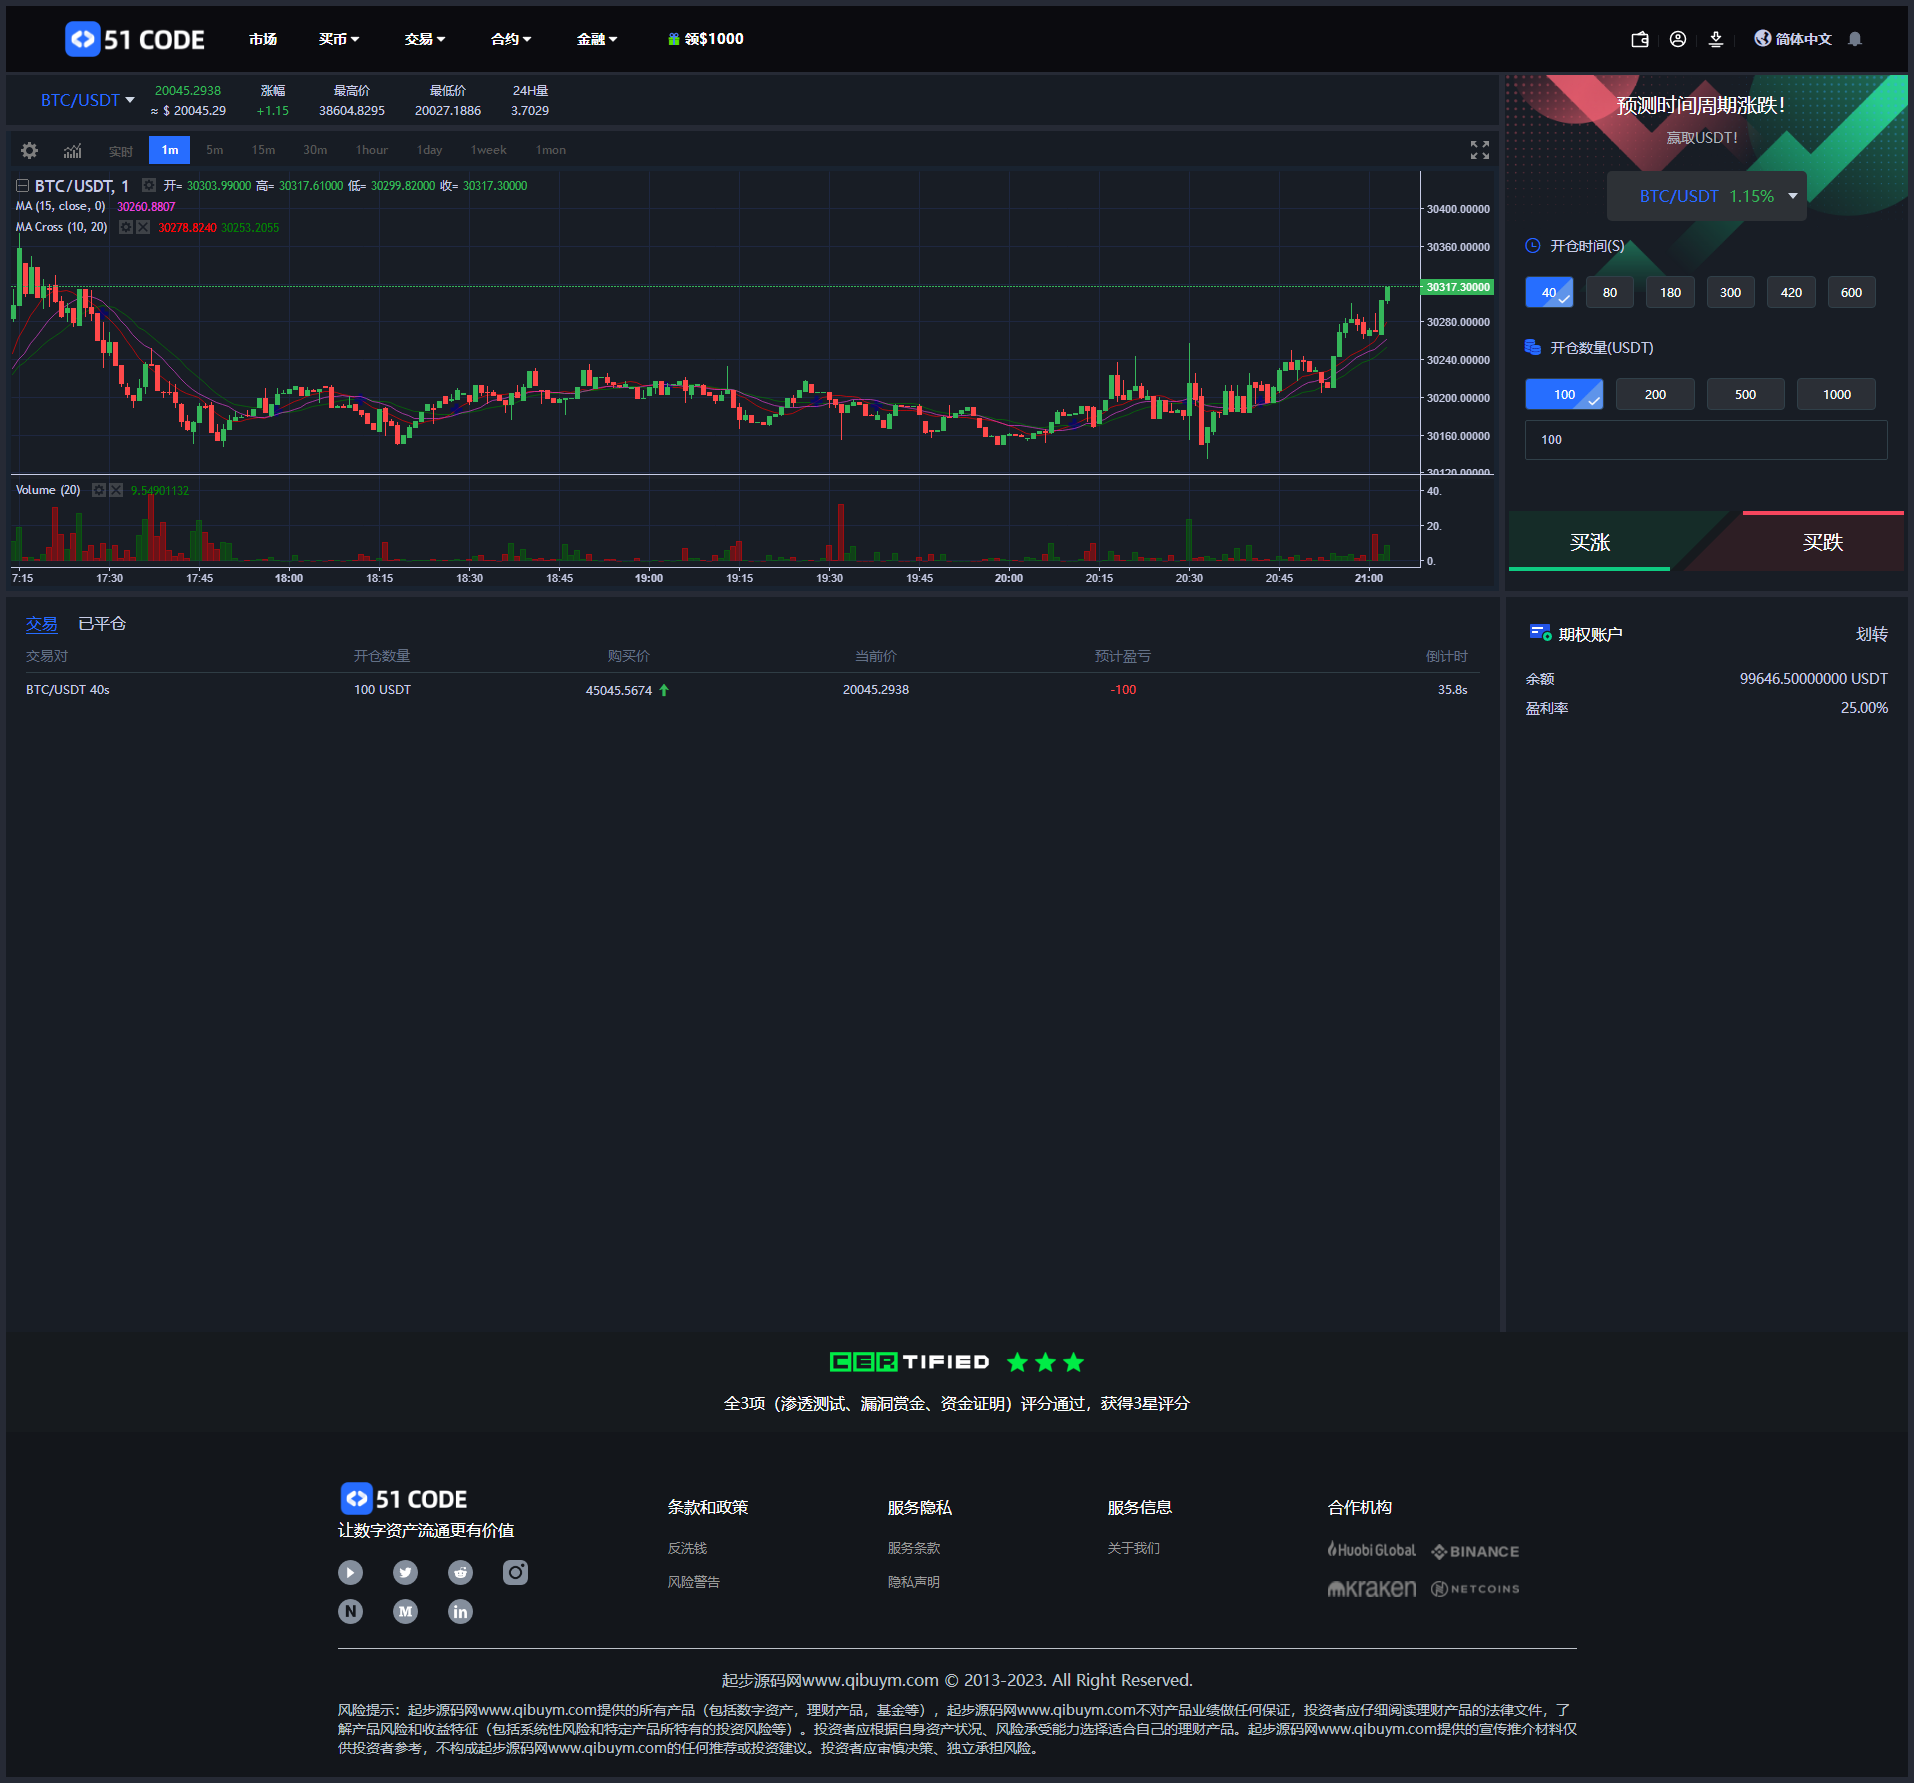Open the LinkedIn social icon in footer
1914x1786 pixels.
[x=460, y=1611]
